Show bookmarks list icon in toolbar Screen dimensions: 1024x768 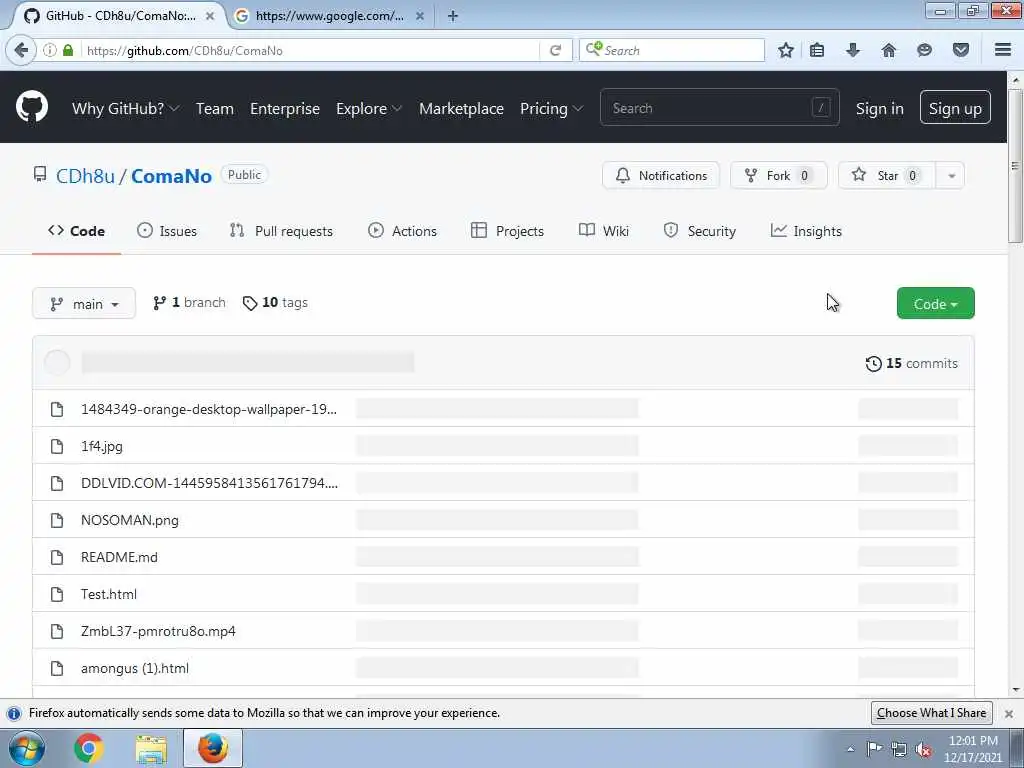[817, 50]
